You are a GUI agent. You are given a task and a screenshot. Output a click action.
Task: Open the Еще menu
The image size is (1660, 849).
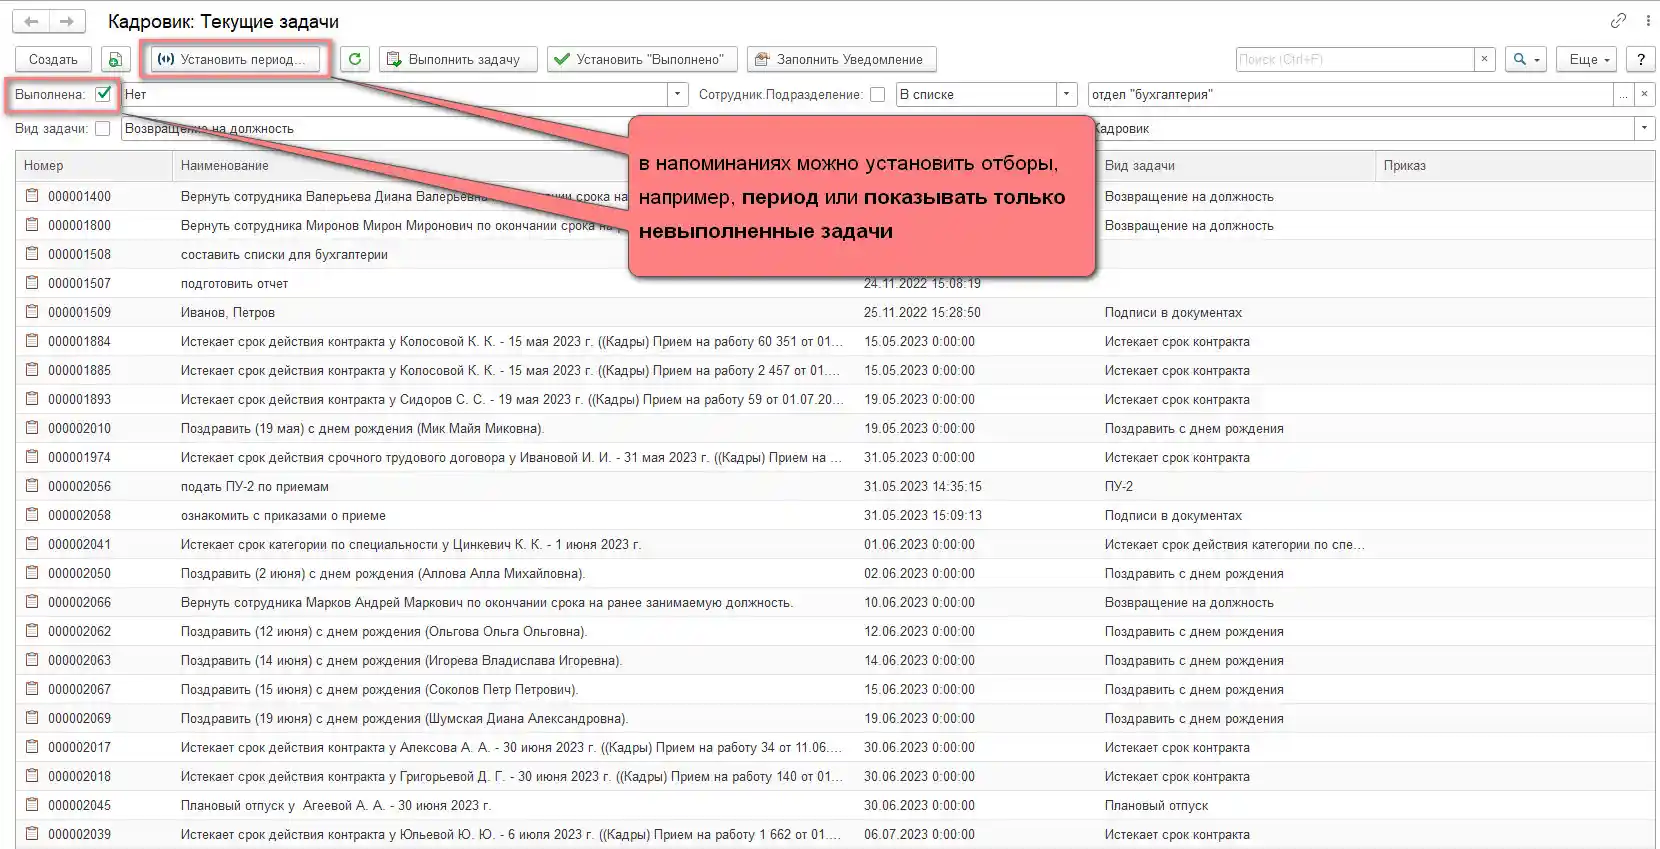point(1587,59)
